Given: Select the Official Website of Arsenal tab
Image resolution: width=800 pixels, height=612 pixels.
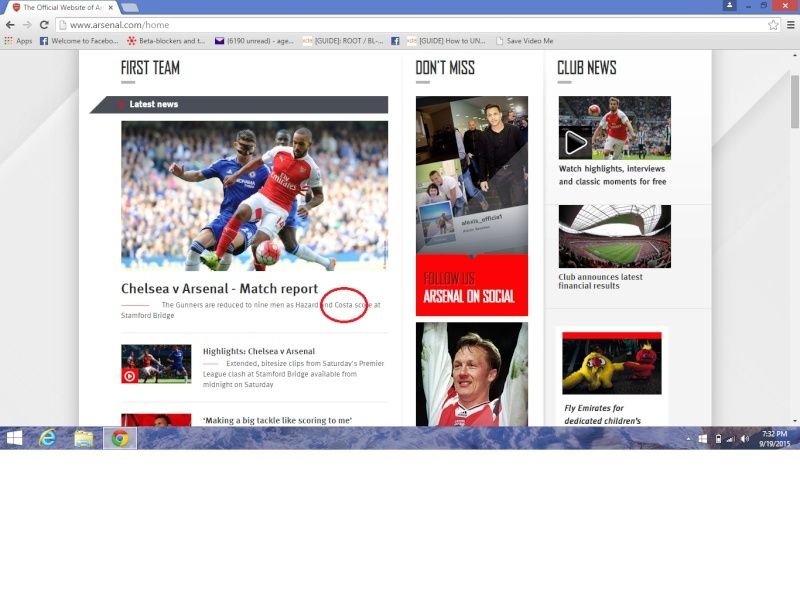Looking at the screenshot, I should pyautogui.click(x=62, y=8).
